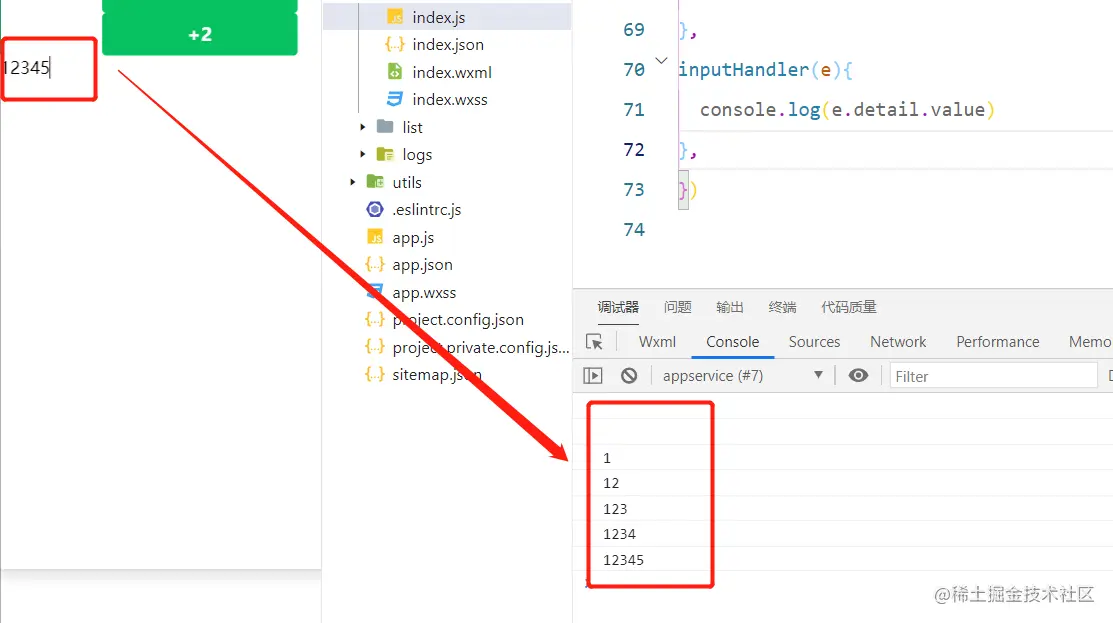Click the index.js JS file icon
The height and width of the screenshot is (623, 1113).
click(395, 16)
